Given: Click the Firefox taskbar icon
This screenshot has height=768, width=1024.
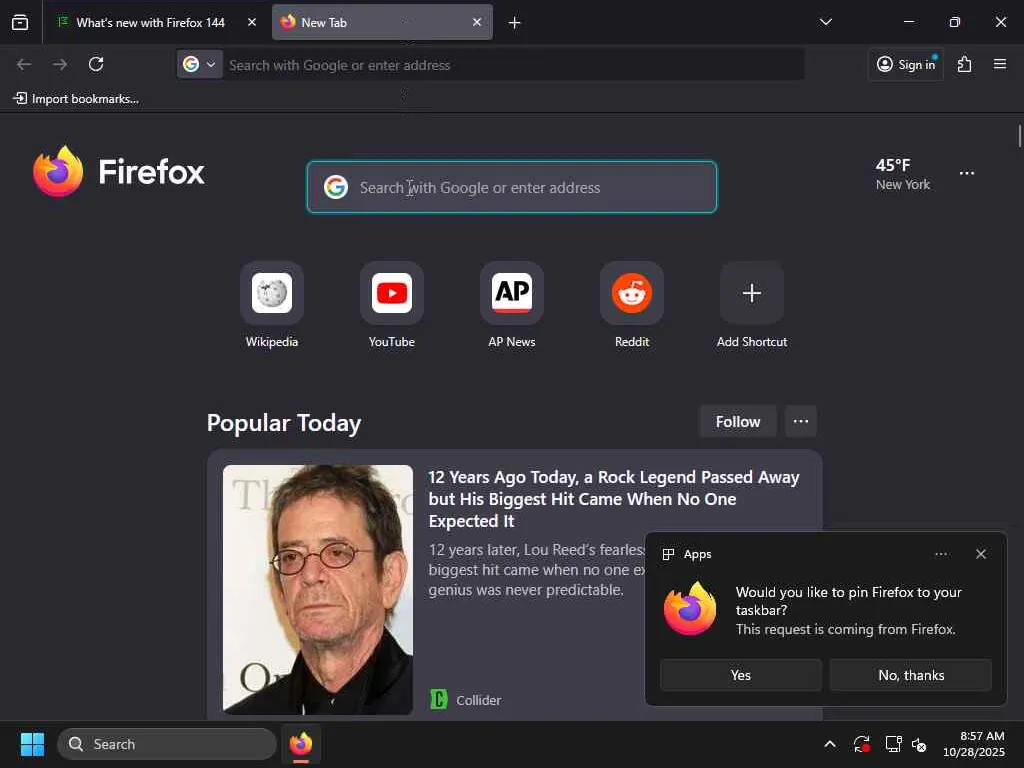Looking at the screenshot, I should (x=301, y=744).
